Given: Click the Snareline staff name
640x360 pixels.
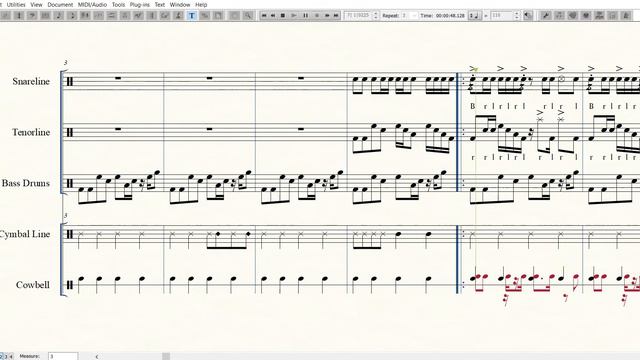Looking at the screenshot, I should pos(31,81).
